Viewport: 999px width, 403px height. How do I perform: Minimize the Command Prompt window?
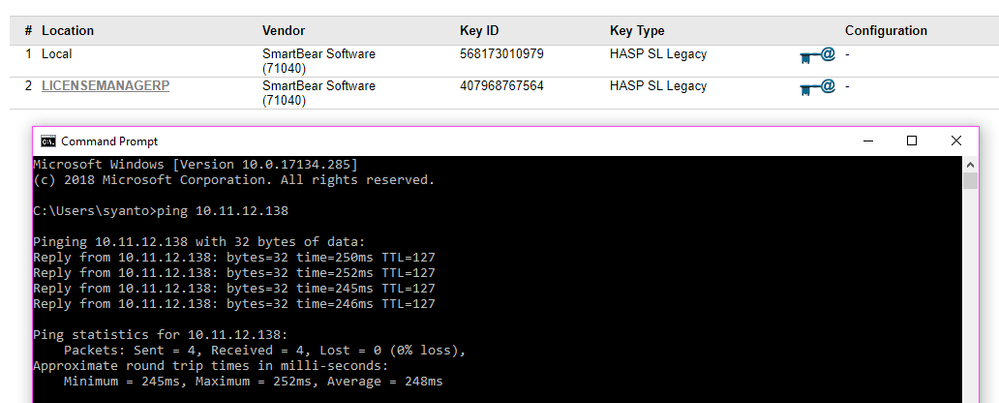point(866,141)
